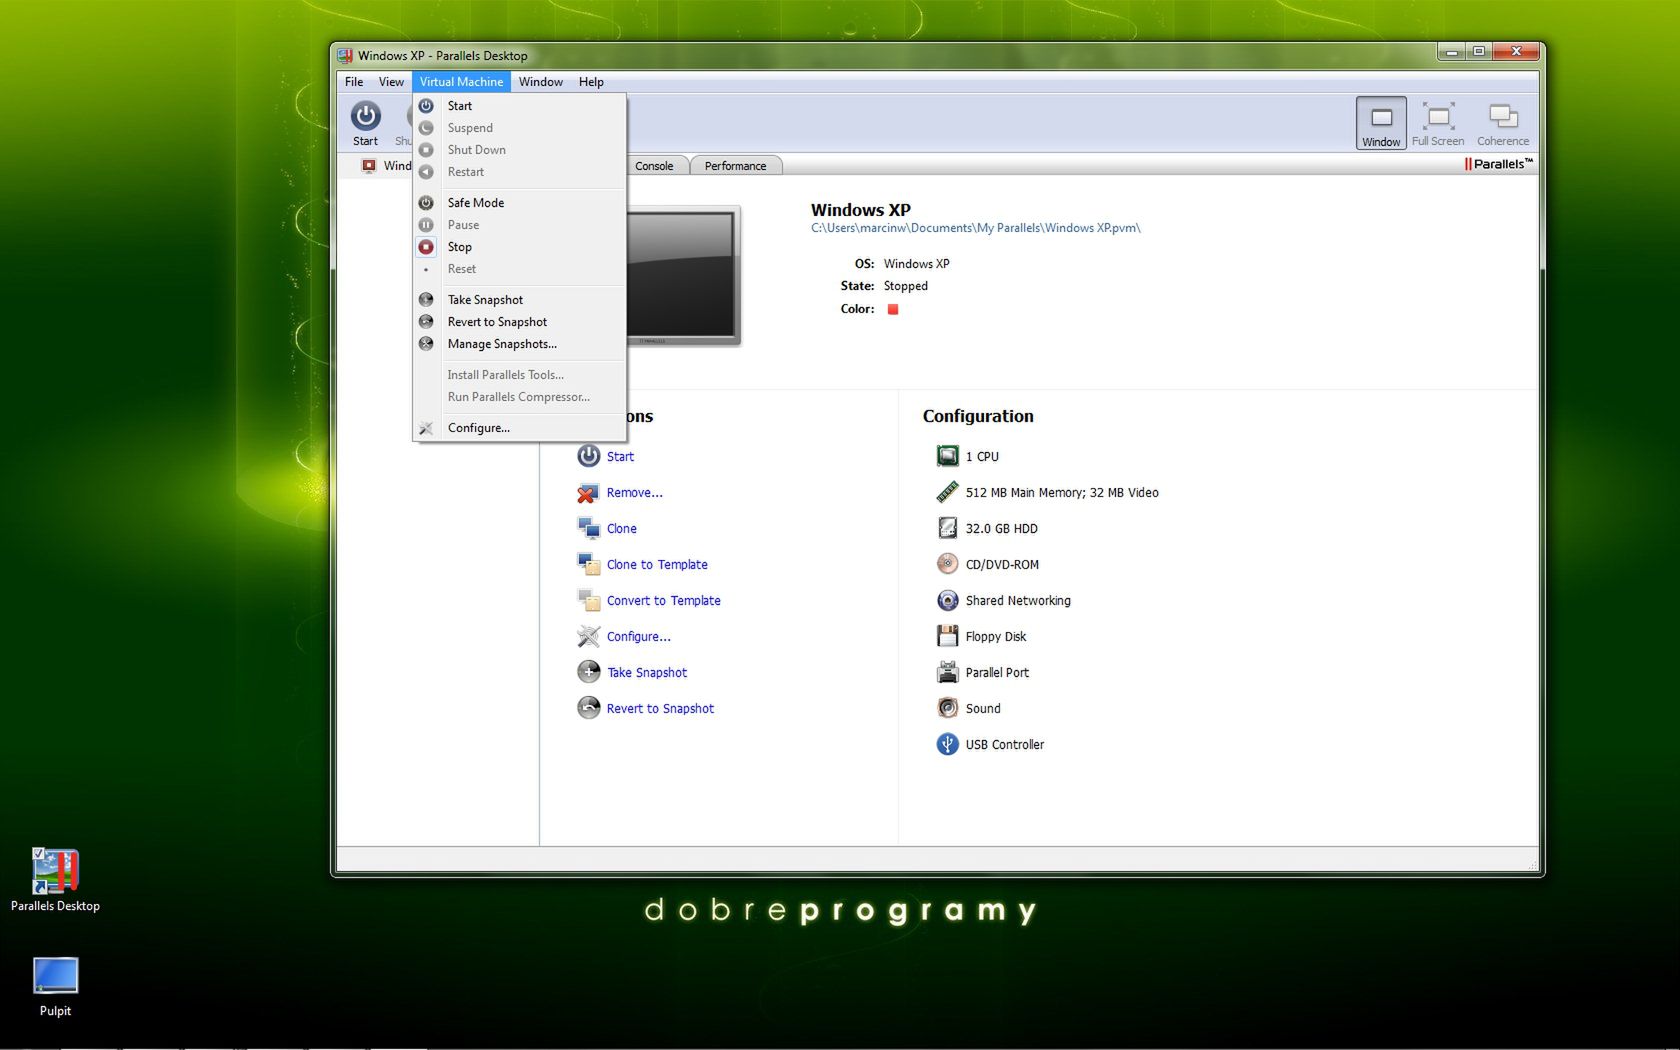Click the Reset menu entry
This screenshot has width=1680, height=1050.
pos(519,269)
